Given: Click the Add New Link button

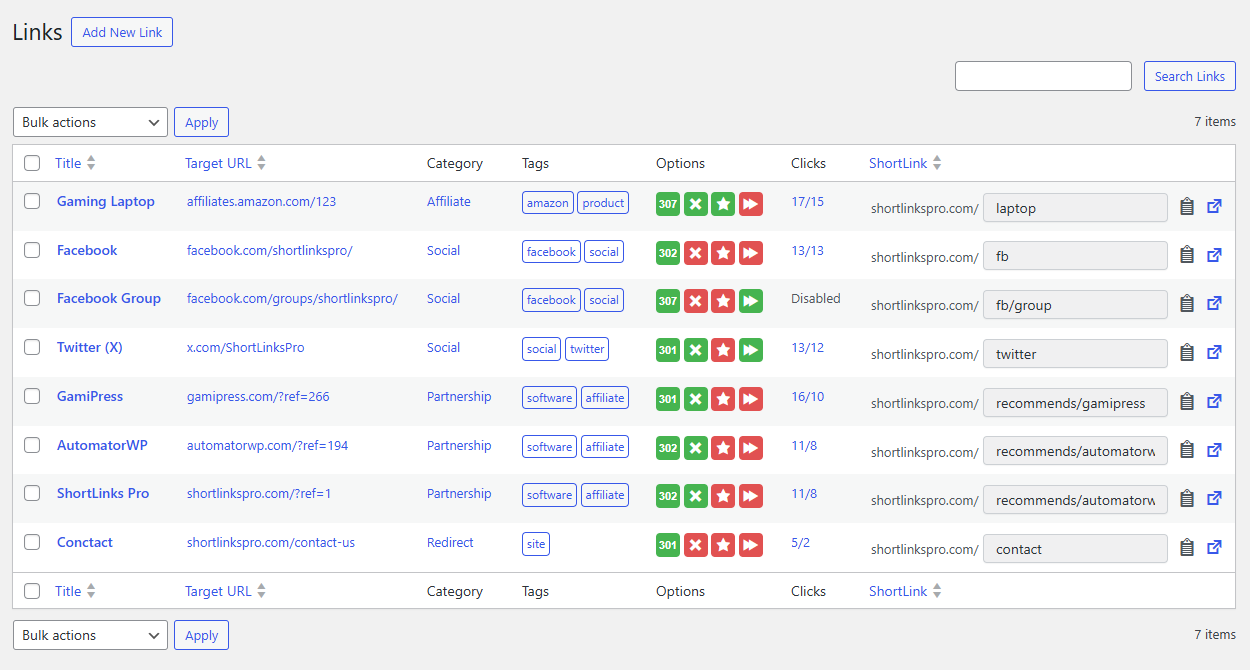Looking at the screenshot, I should tap(121, 31).
